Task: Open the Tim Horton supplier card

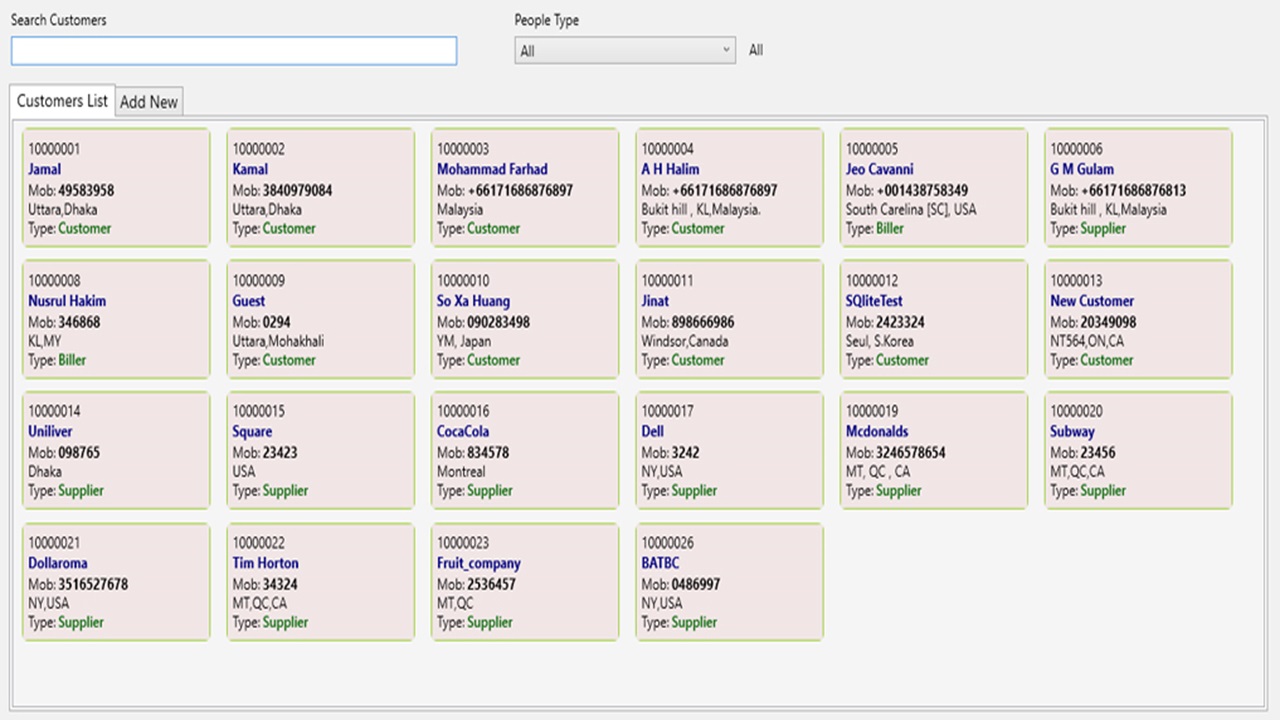Action: click(320, 581)
